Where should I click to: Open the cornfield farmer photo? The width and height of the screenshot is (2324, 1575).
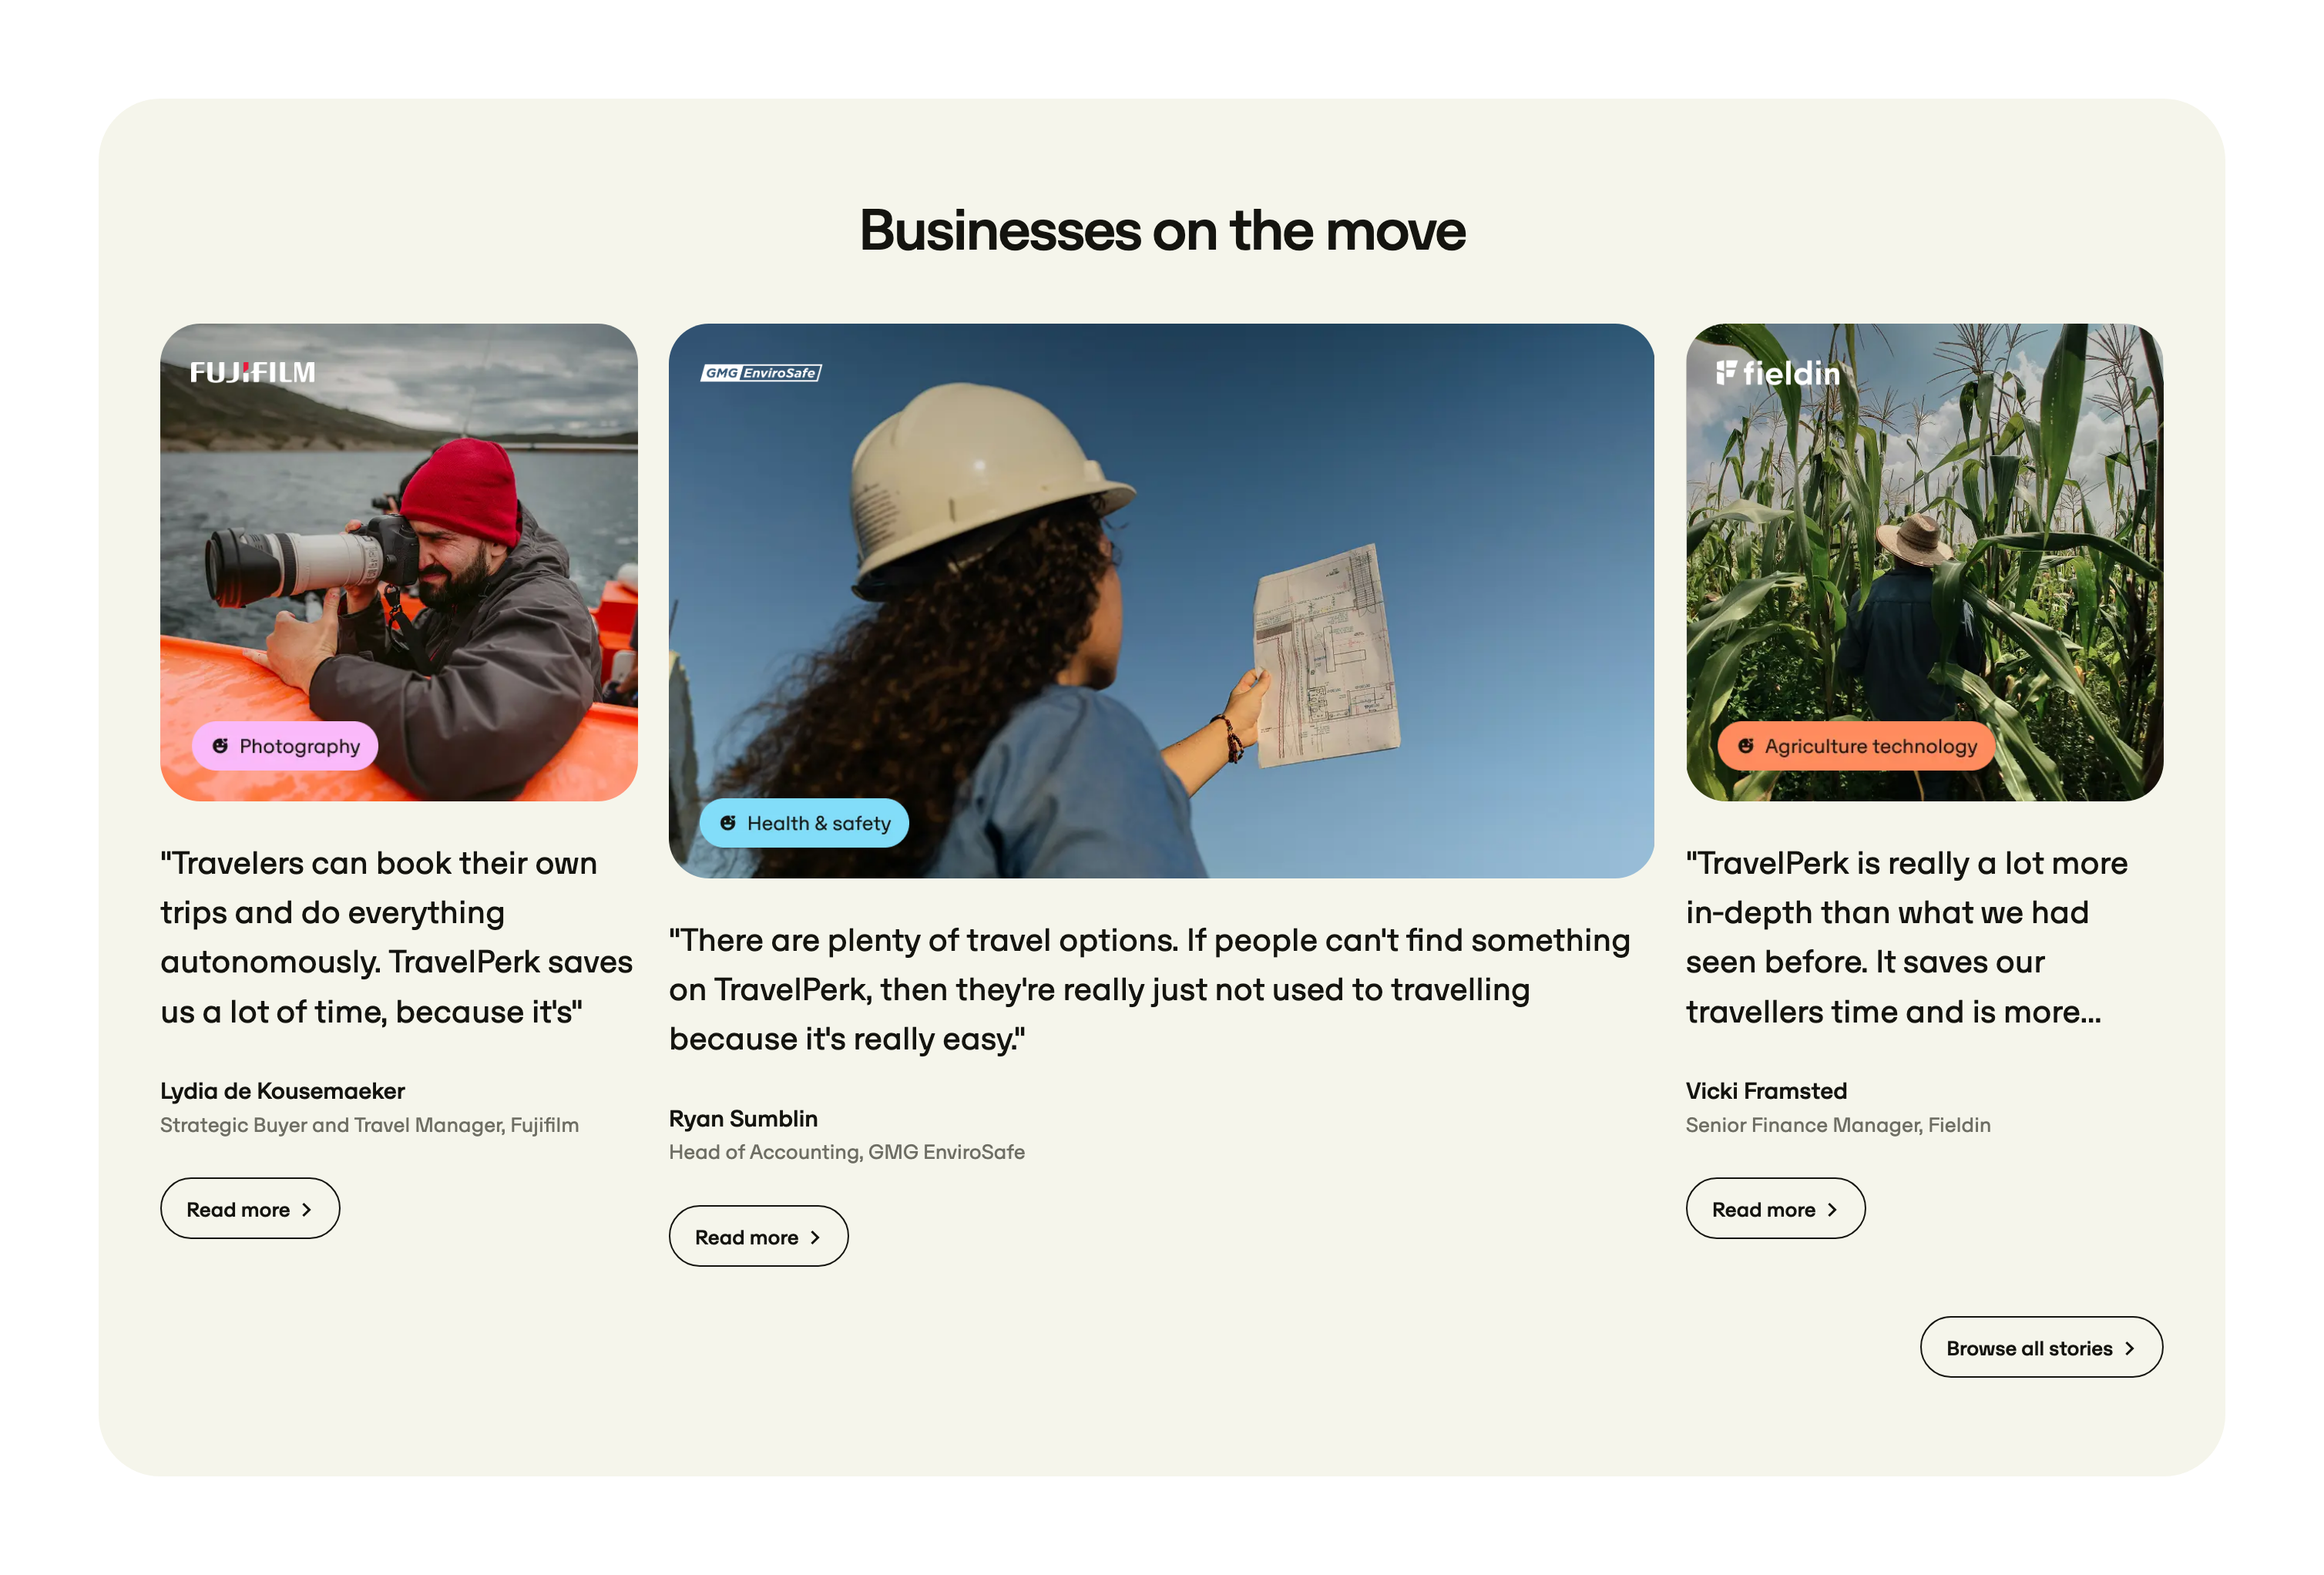click(x=1924, y=562)
